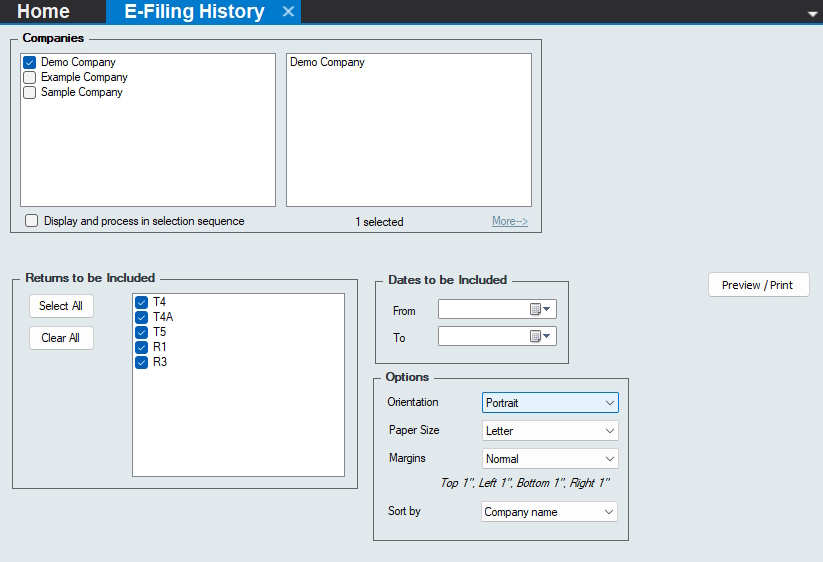
Task: Click the More--> link
Action: point(509,222)
